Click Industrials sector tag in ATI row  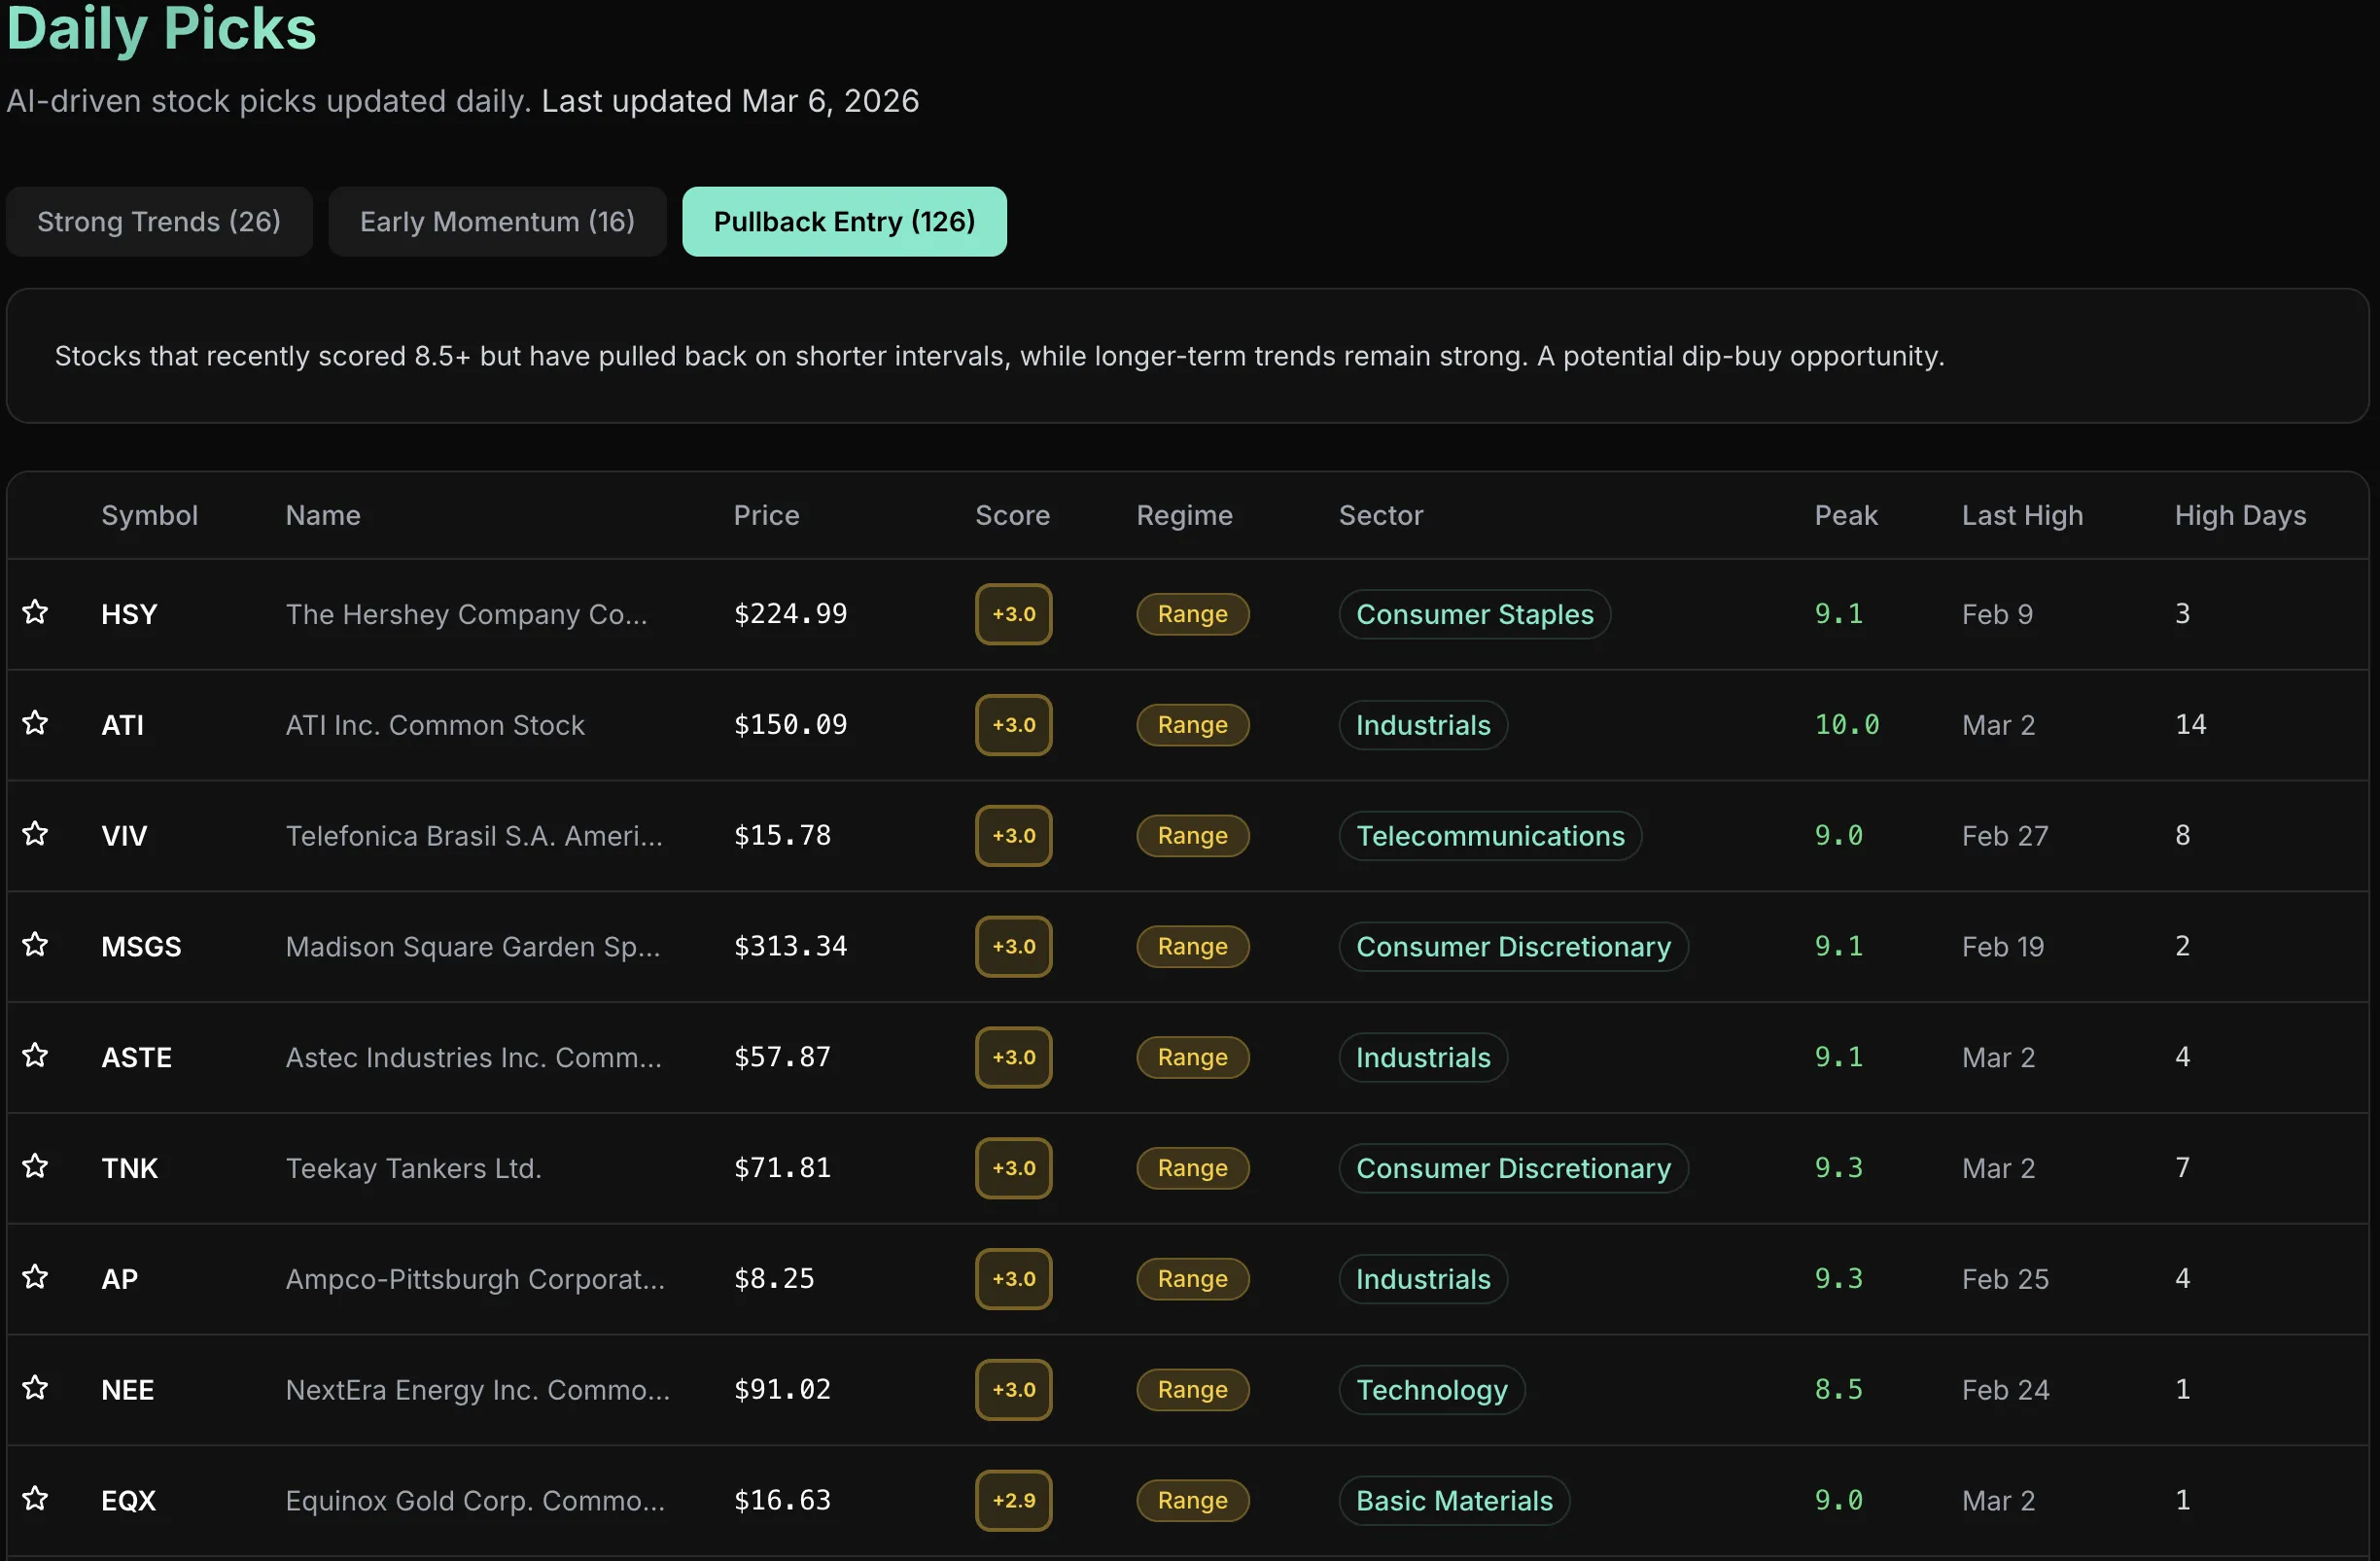(1424, 725)
